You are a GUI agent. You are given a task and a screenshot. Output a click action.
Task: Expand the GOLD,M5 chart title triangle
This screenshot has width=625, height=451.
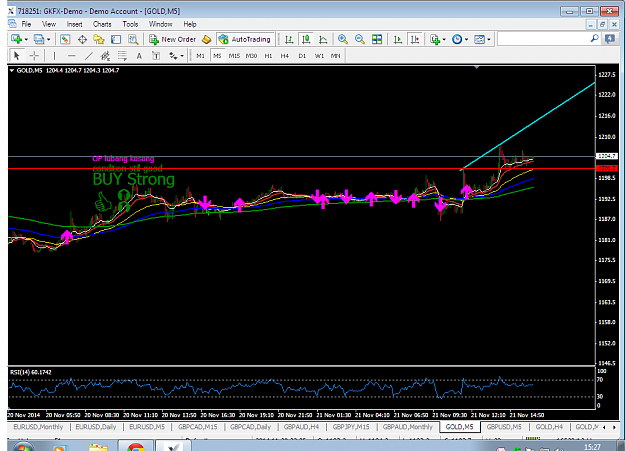(12, 71)
